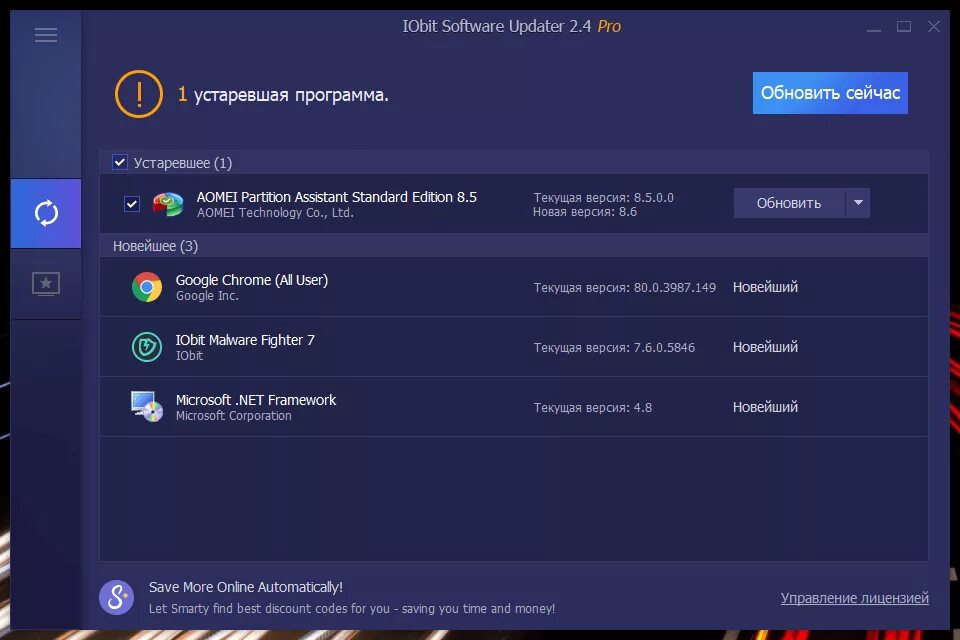This screenshot has height=640, width=960.
Task: Click the Microsoft .NET Framework icon
Action: pos(147,407)
